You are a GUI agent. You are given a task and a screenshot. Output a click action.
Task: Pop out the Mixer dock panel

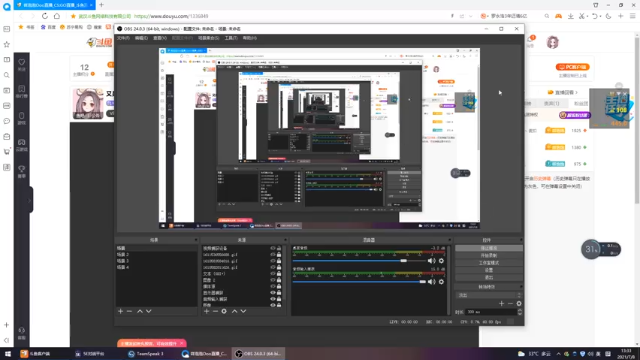(449, 240)
